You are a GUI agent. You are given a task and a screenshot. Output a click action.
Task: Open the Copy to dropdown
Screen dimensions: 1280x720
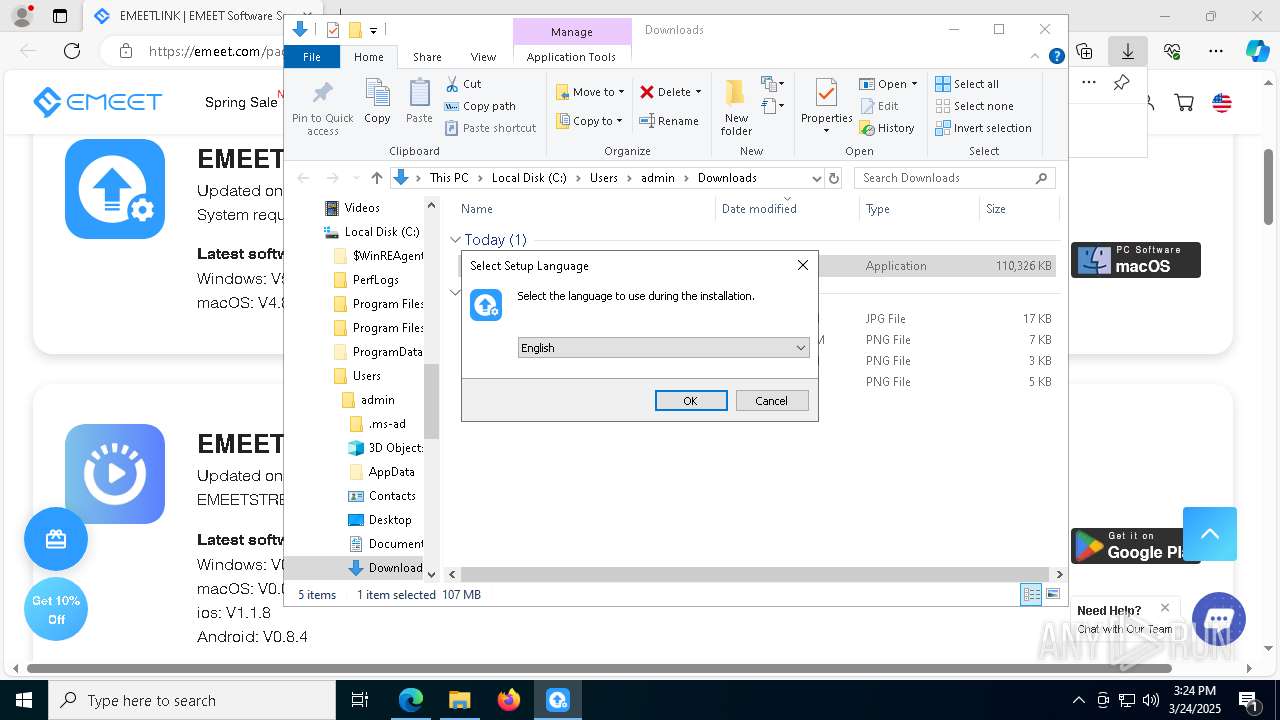(590, 121)
